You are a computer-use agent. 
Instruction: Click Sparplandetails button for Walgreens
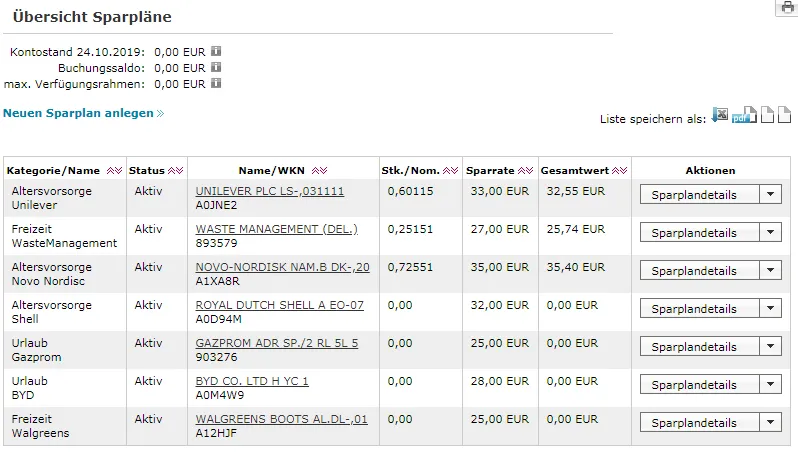tap(699, 422)
